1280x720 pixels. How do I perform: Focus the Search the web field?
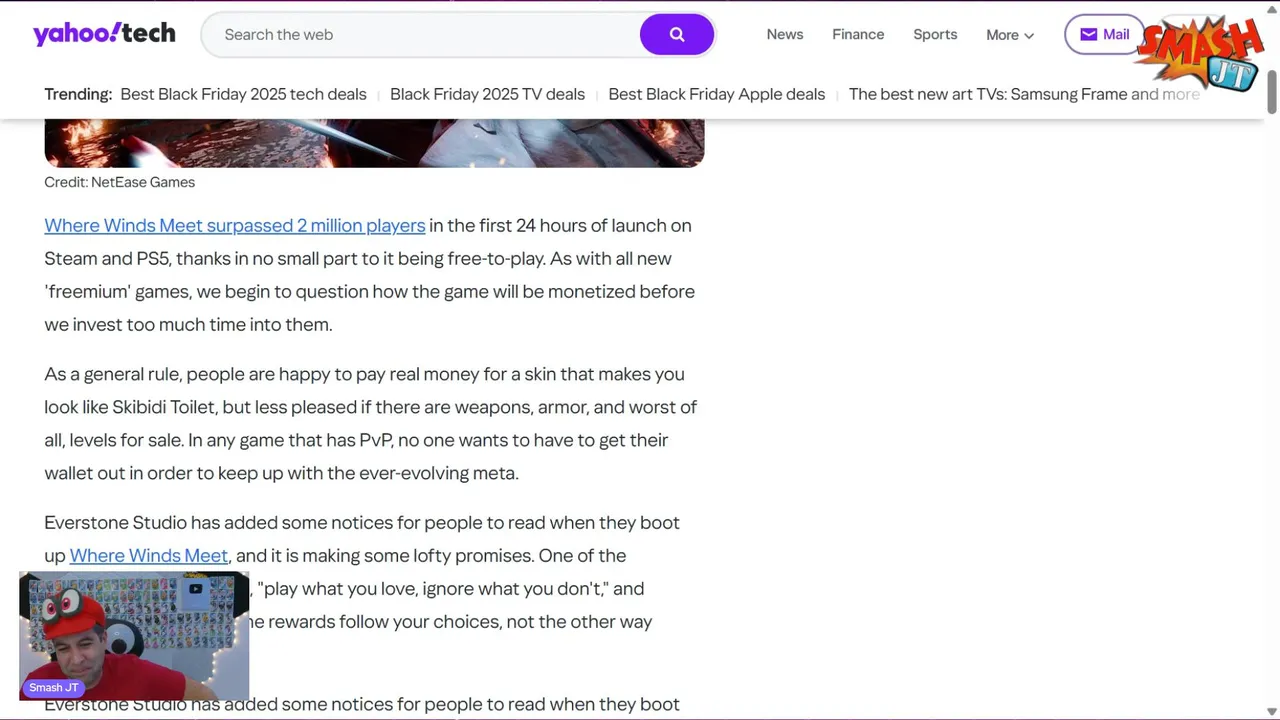point(420,34)
